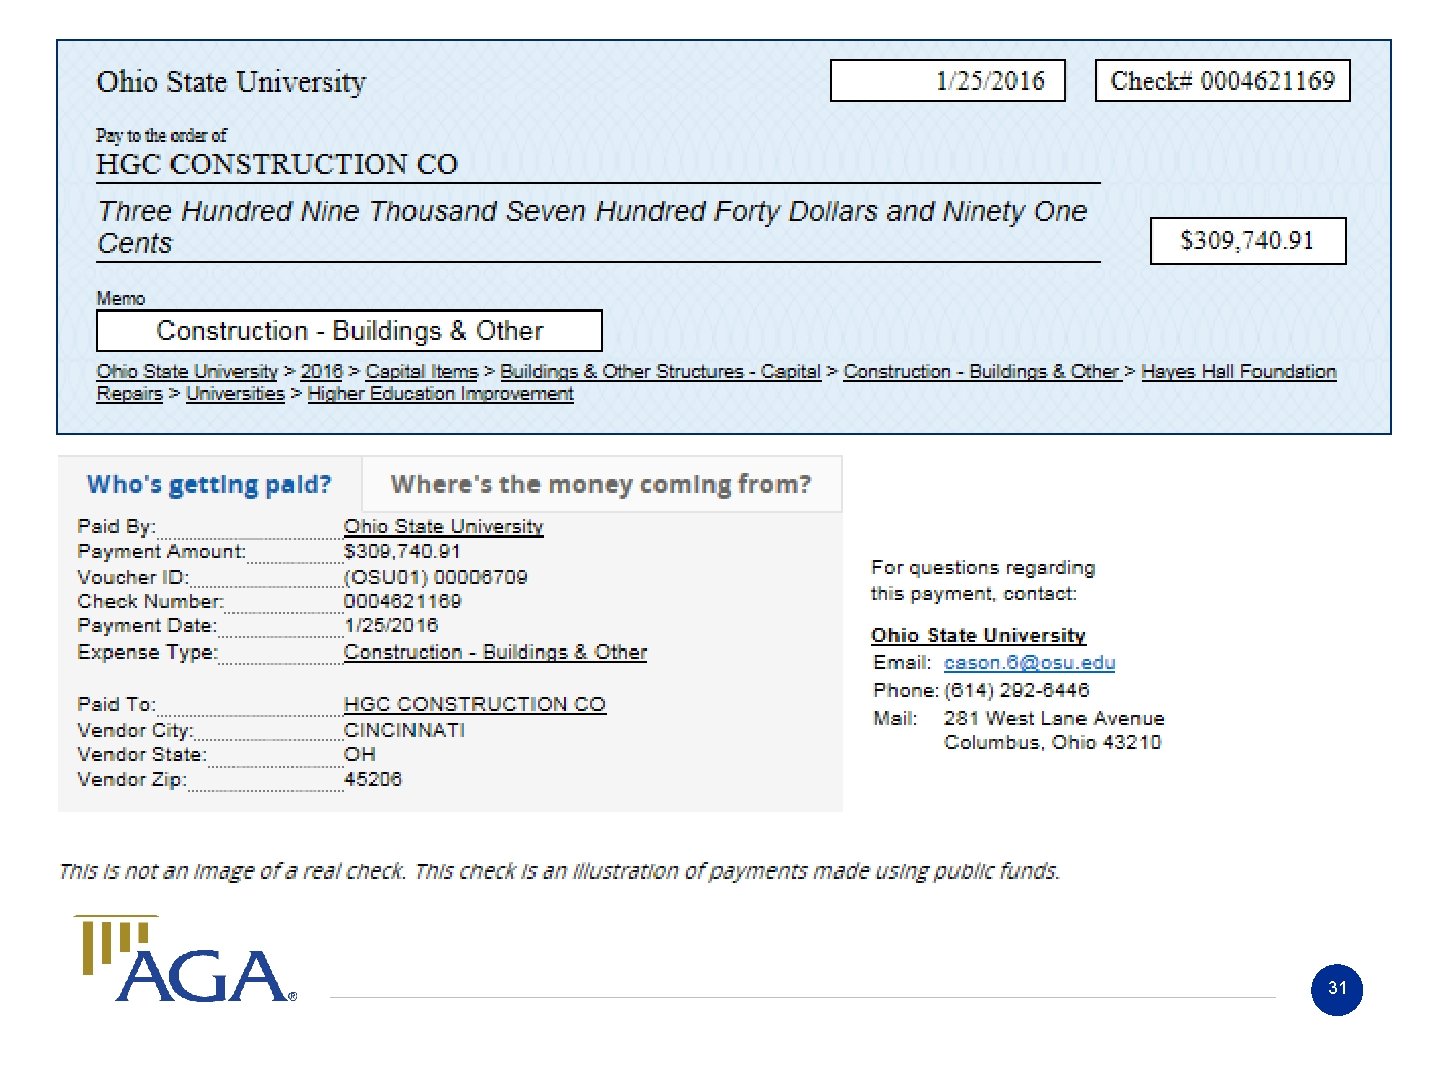Click the page number 31 badge
Screen dimensions: 1440x1080
click(x=1337, y=989)
